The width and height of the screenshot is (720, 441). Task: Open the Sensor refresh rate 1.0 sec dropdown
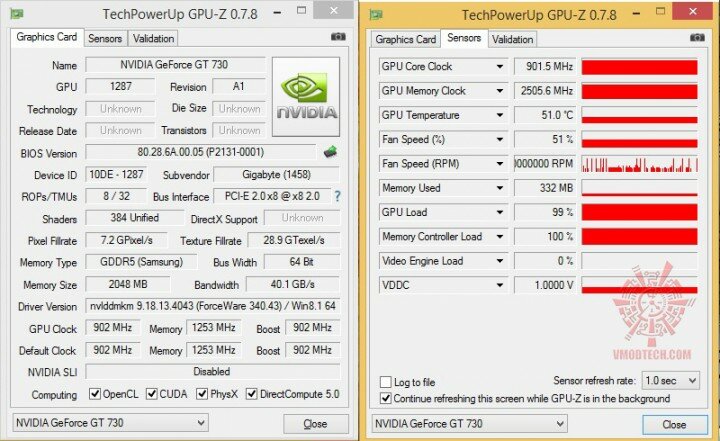coord(670,380)
